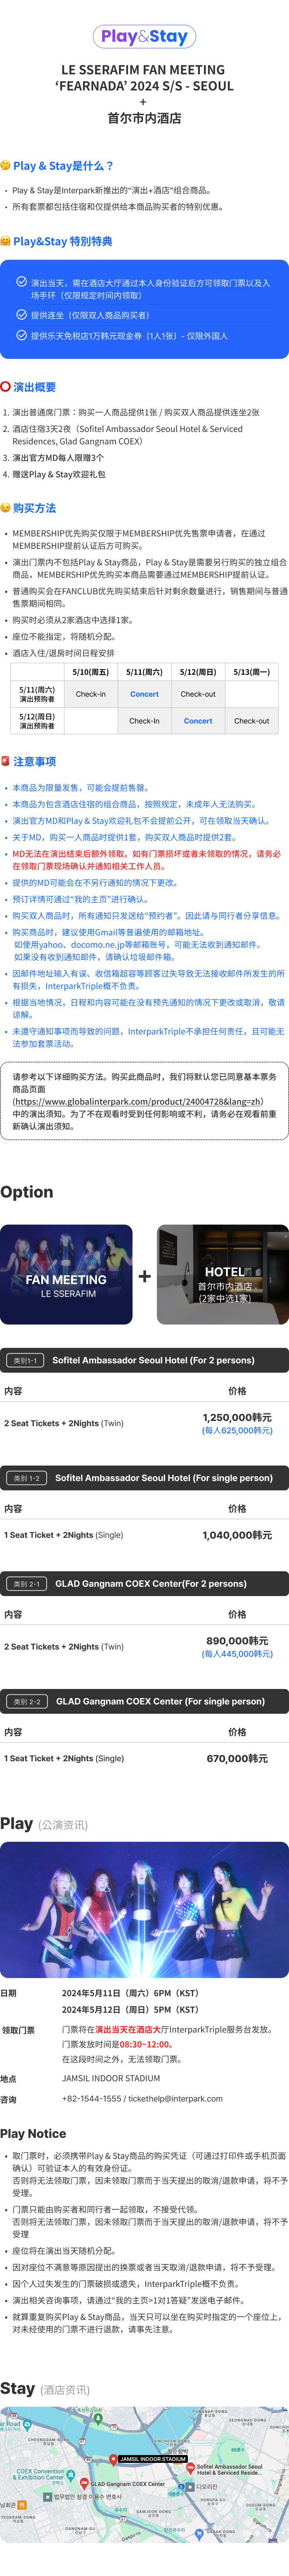Click the 1,250,000韩元 price
Screen dimensions: 289x2576
pyautogui.click(x=237, y=1416)
